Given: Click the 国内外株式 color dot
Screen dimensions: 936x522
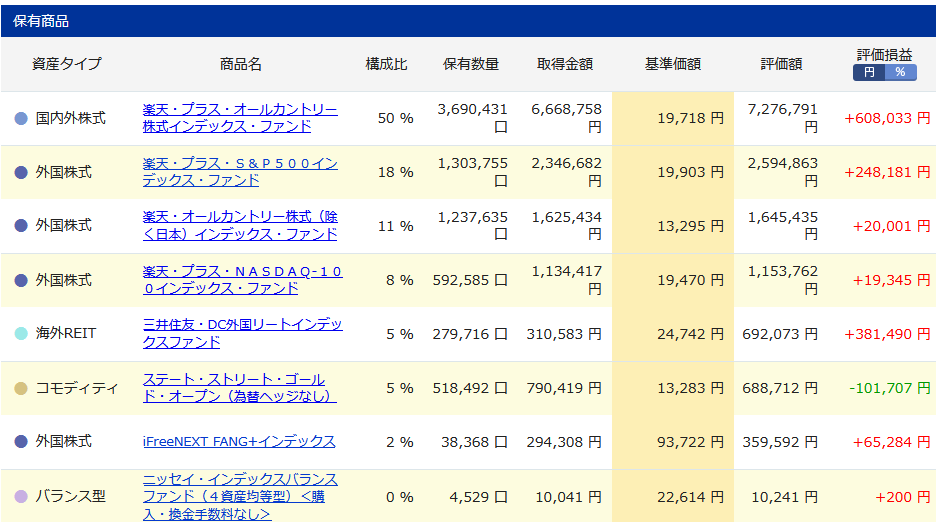Looking at the screenshot, I should click(x=21, y=118).
